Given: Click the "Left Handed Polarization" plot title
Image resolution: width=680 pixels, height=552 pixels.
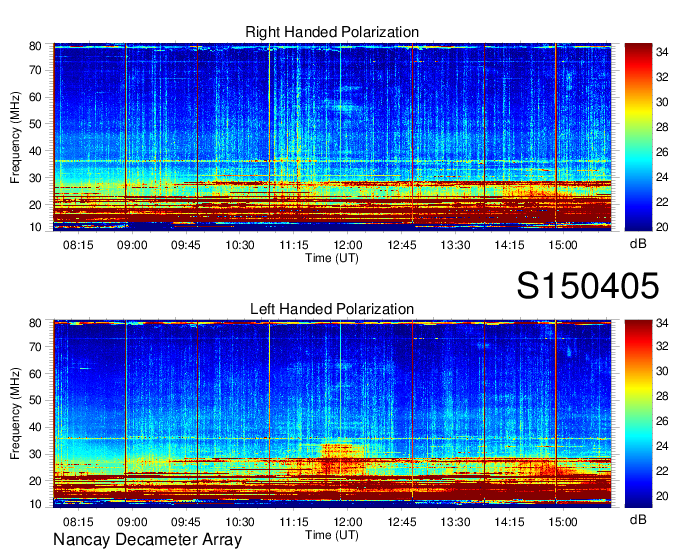Looking at the screenshot, I should point(332,309).
